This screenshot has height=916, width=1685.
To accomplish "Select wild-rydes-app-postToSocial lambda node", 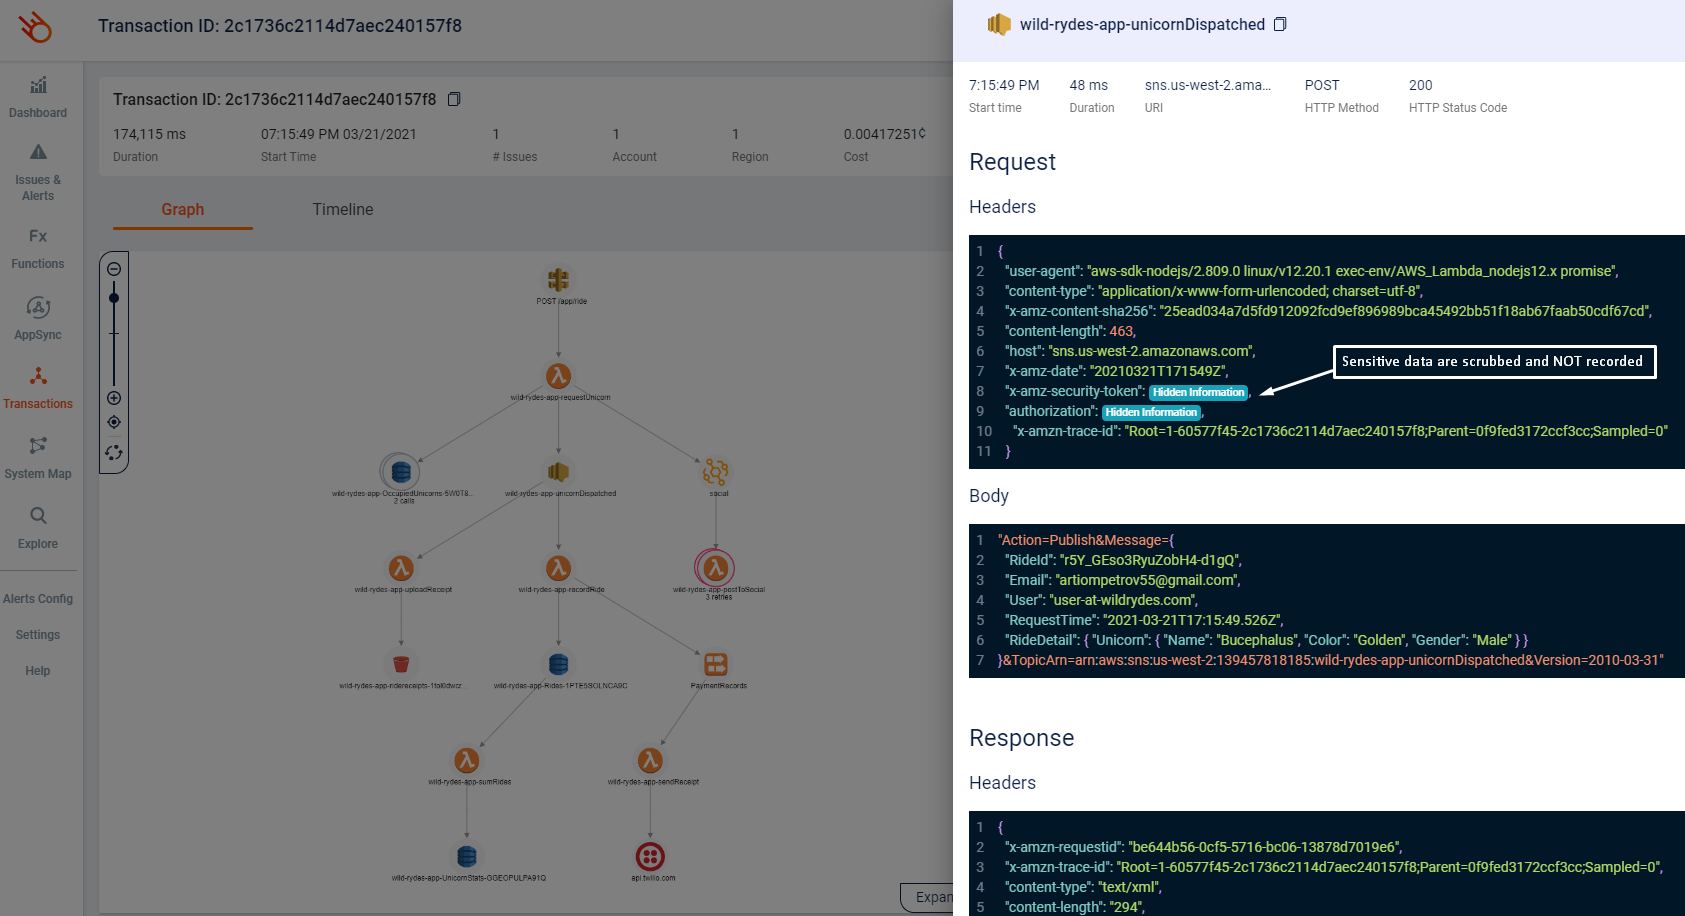I will pos(715,568).
